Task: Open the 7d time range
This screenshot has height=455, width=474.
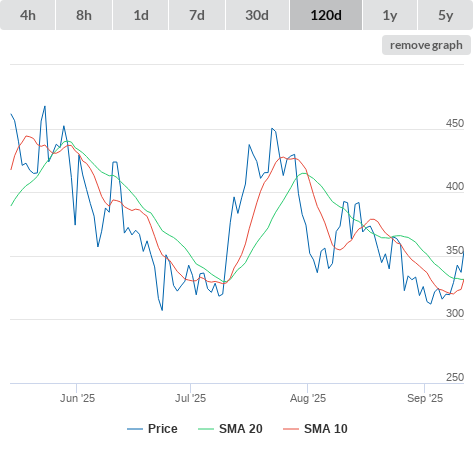Action: (x=197, y=15)
